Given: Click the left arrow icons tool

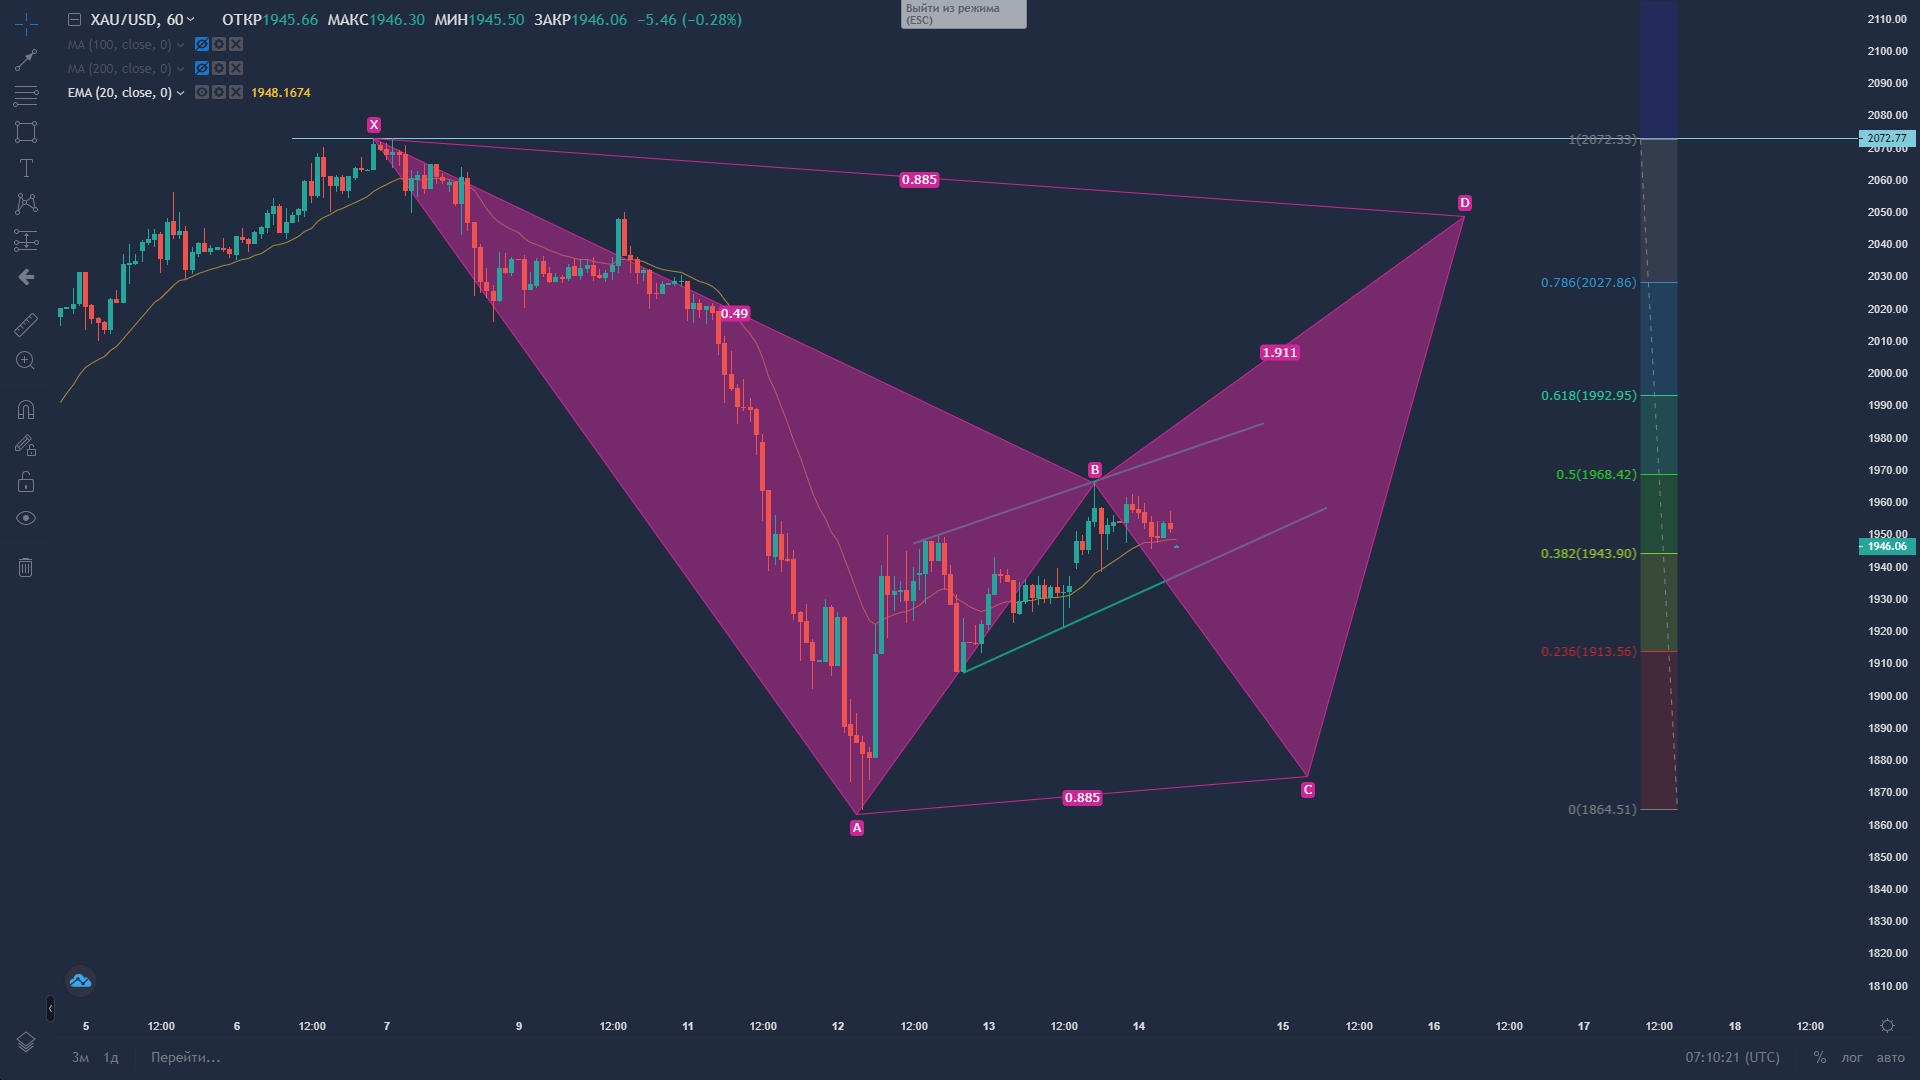Looking at the screenshot, I should (x=26, y=277).
